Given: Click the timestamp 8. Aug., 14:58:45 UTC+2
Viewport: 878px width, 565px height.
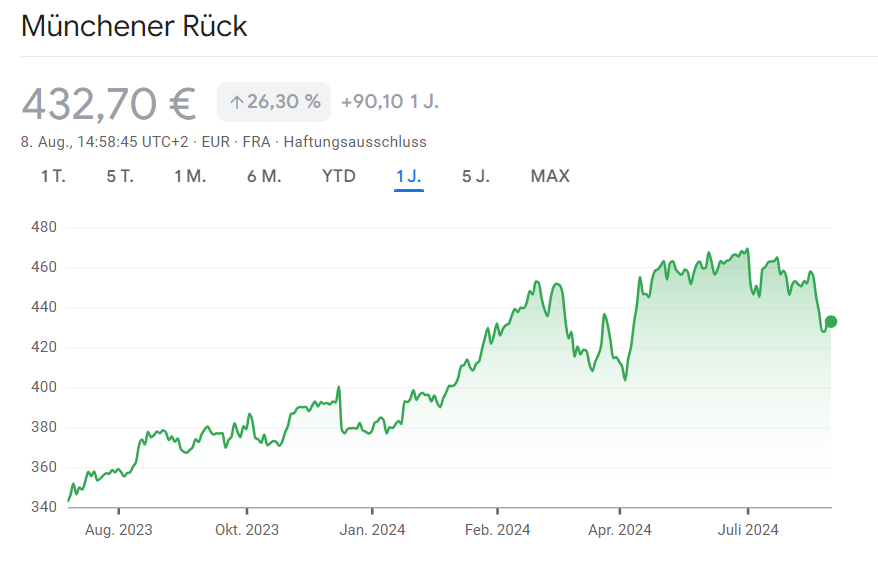Looking at the screenshot, I should (x=105, y=142).
